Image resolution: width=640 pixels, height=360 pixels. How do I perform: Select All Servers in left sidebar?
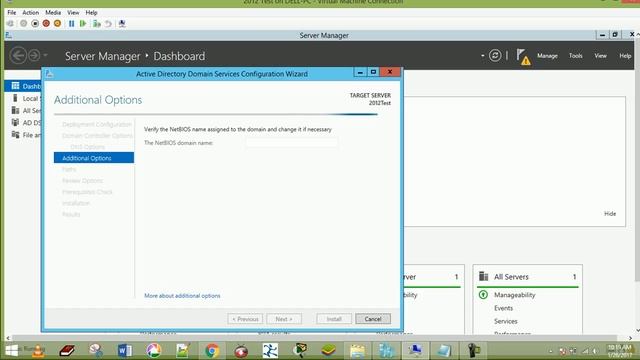point(27,111)
